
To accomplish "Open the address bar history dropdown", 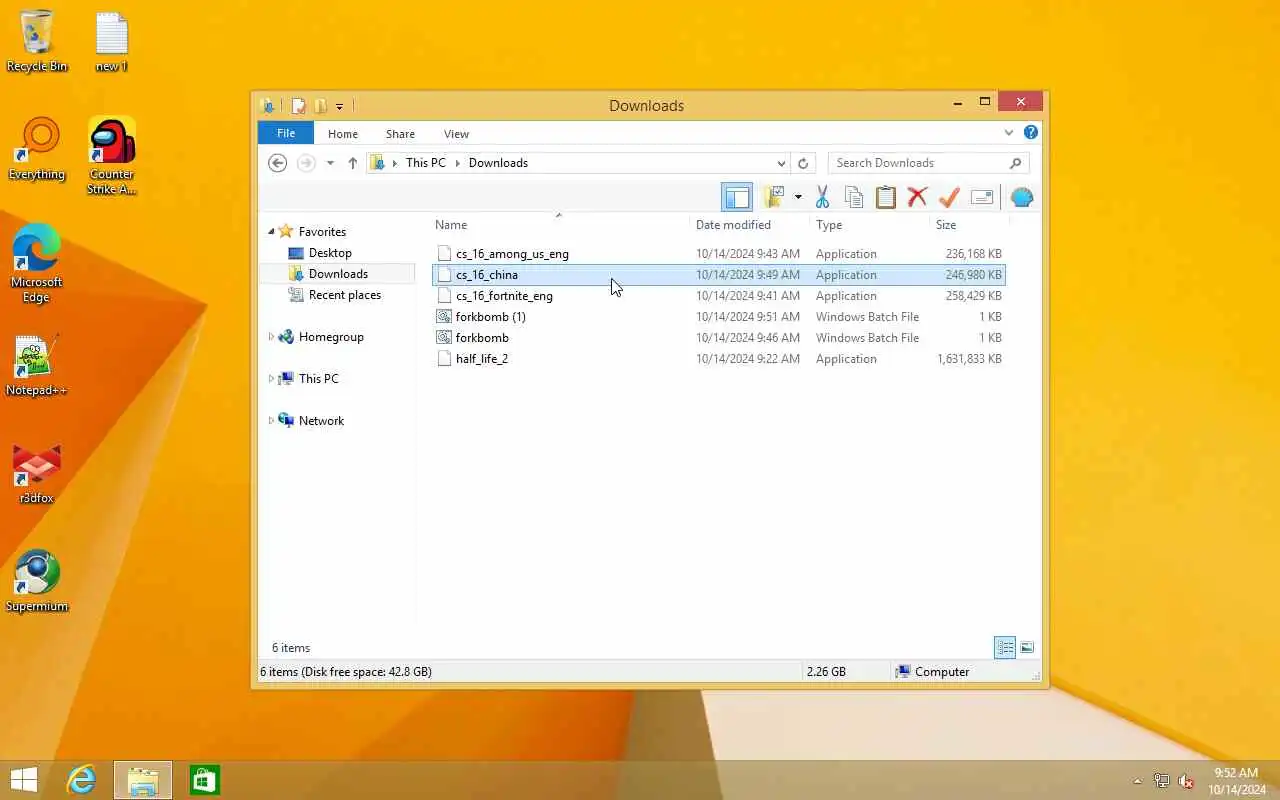I will [781, 163].
